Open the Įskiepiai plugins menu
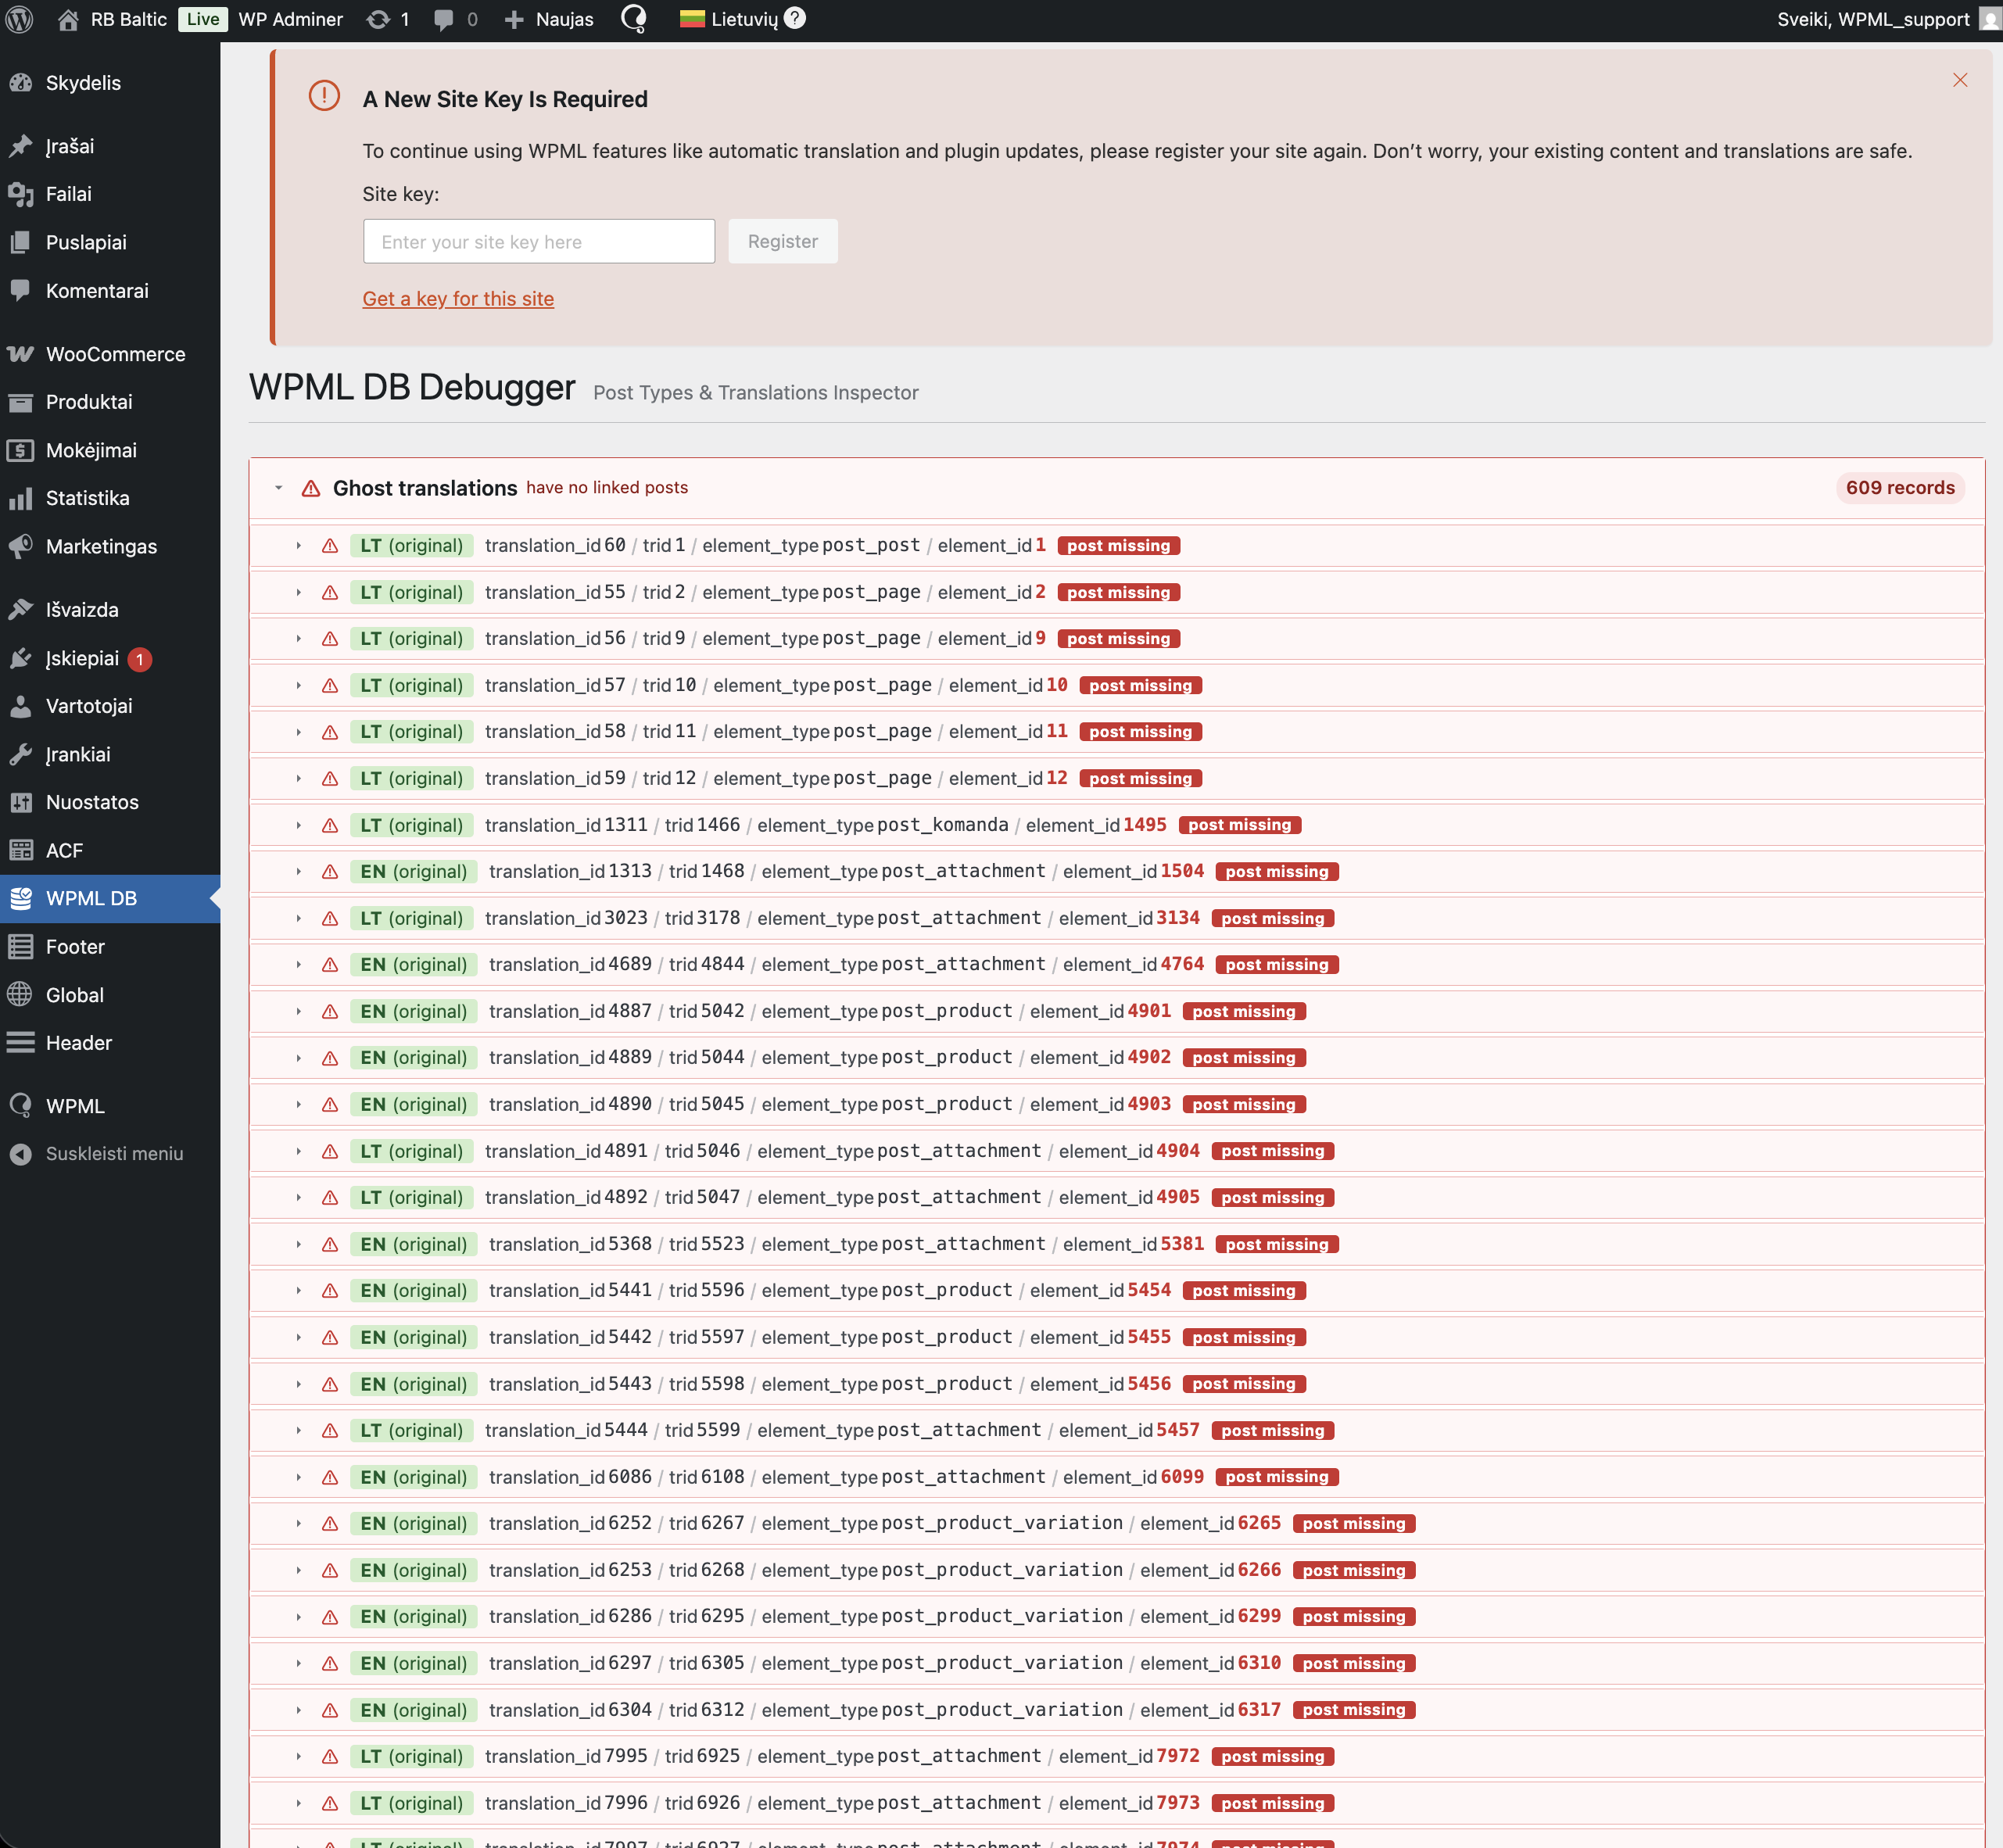 [82, 658]
